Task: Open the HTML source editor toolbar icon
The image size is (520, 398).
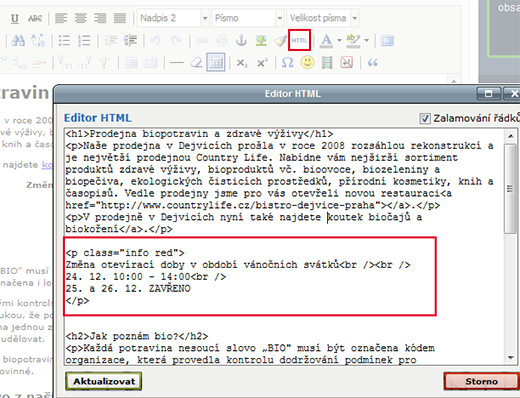Action: coord(299,40)
